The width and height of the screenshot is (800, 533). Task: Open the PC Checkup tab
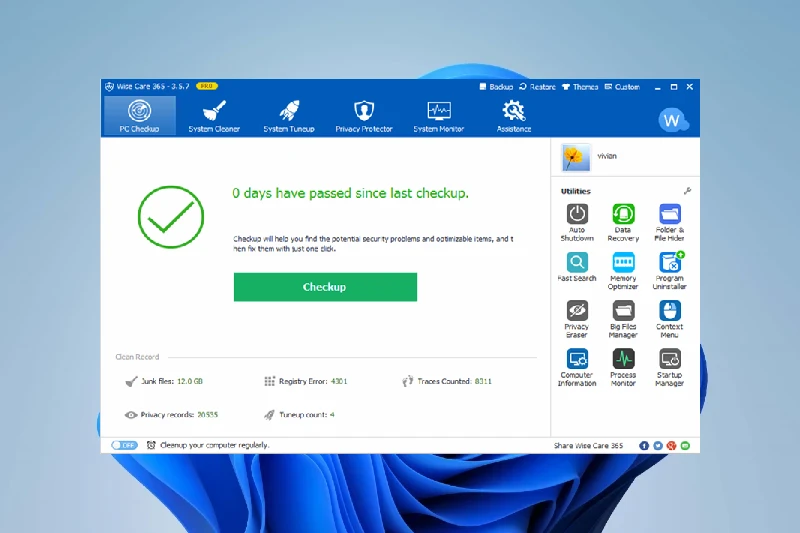139,116
